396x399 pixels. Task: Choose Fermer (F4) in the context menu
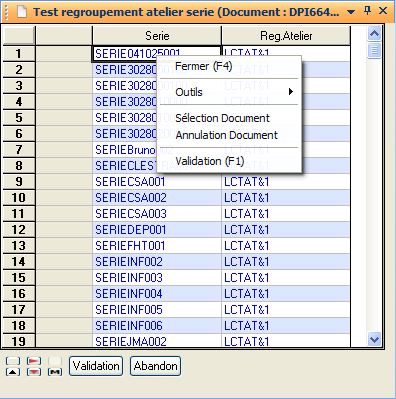click(203, 66)
